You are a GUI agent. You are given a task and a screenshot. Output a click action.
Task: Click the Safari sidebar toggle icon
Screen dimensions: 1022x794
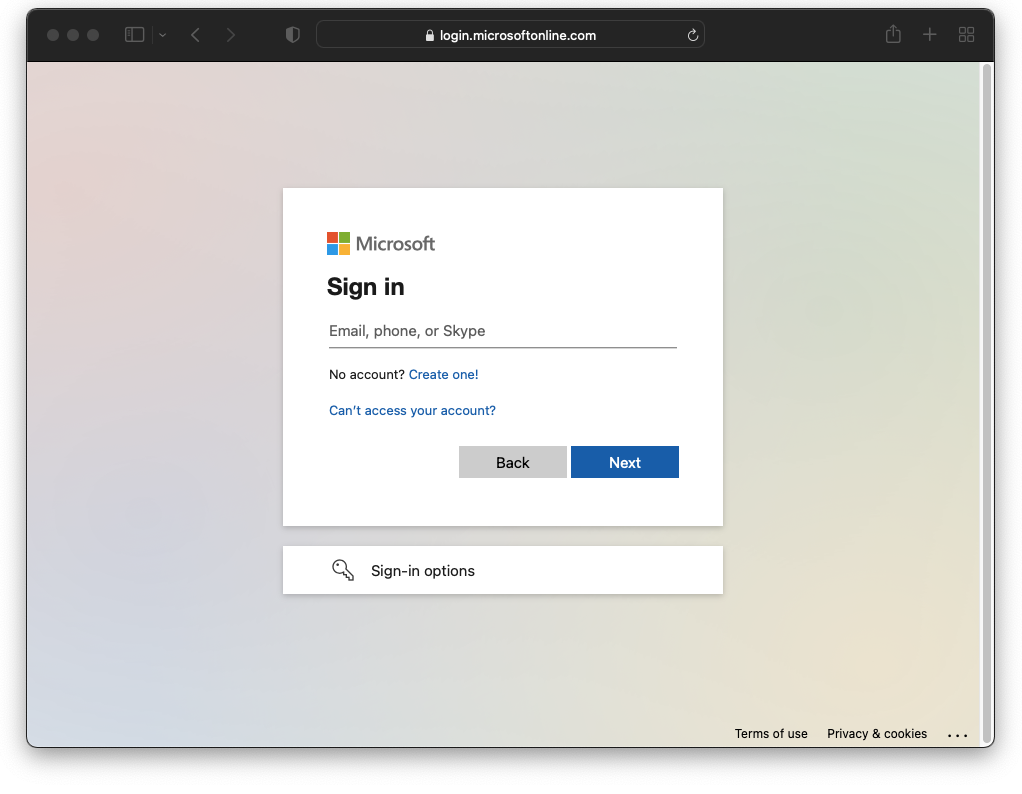tap(134, 35)
